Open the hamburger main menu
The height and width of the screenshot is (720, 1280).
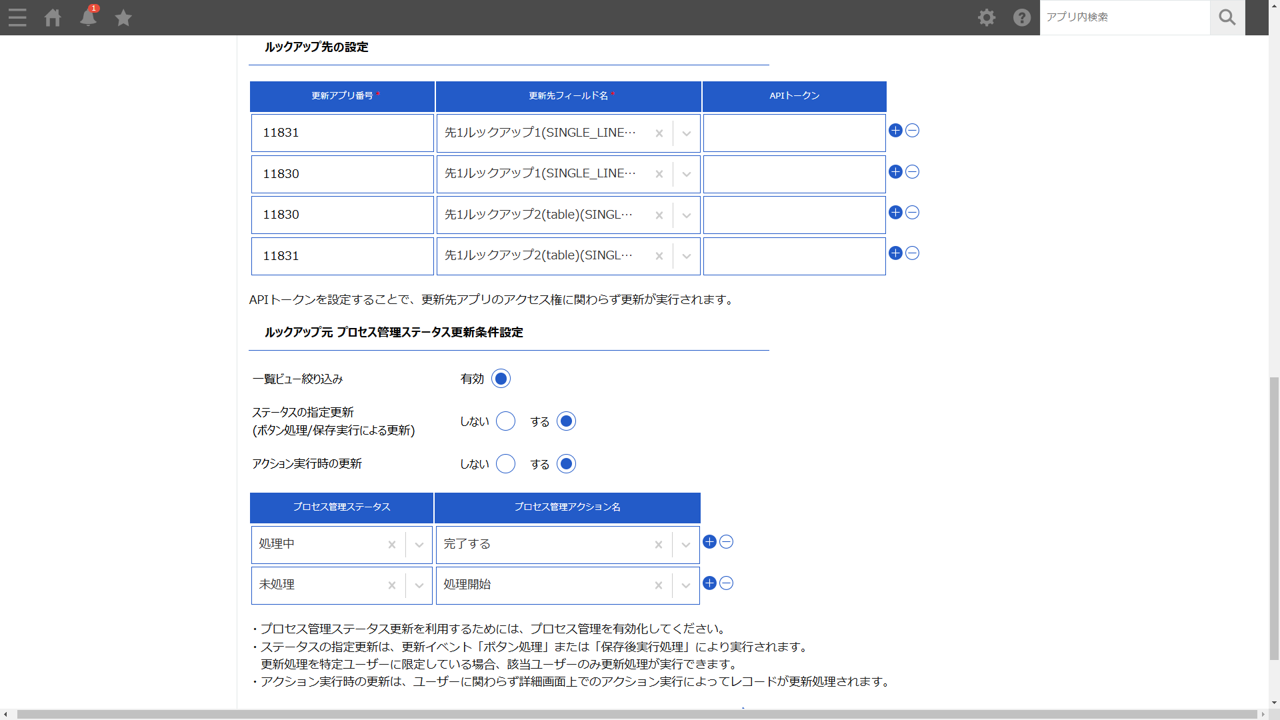click(x=17, y=17)
